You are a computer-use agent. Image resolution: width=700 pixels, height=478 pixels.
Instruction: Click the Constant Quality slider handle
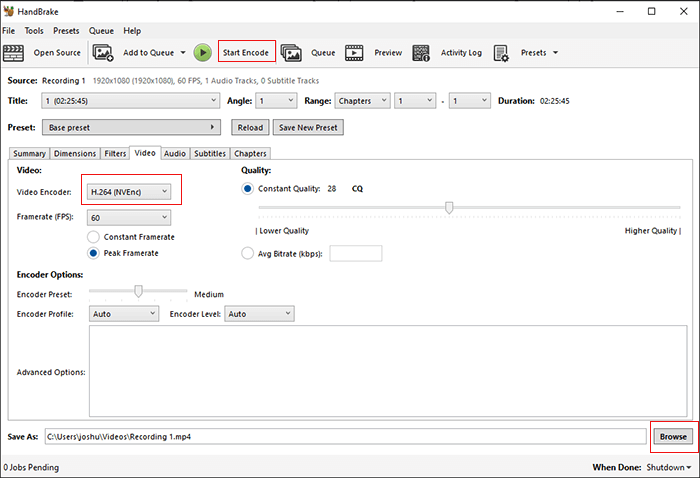click(x=449, y=208)
